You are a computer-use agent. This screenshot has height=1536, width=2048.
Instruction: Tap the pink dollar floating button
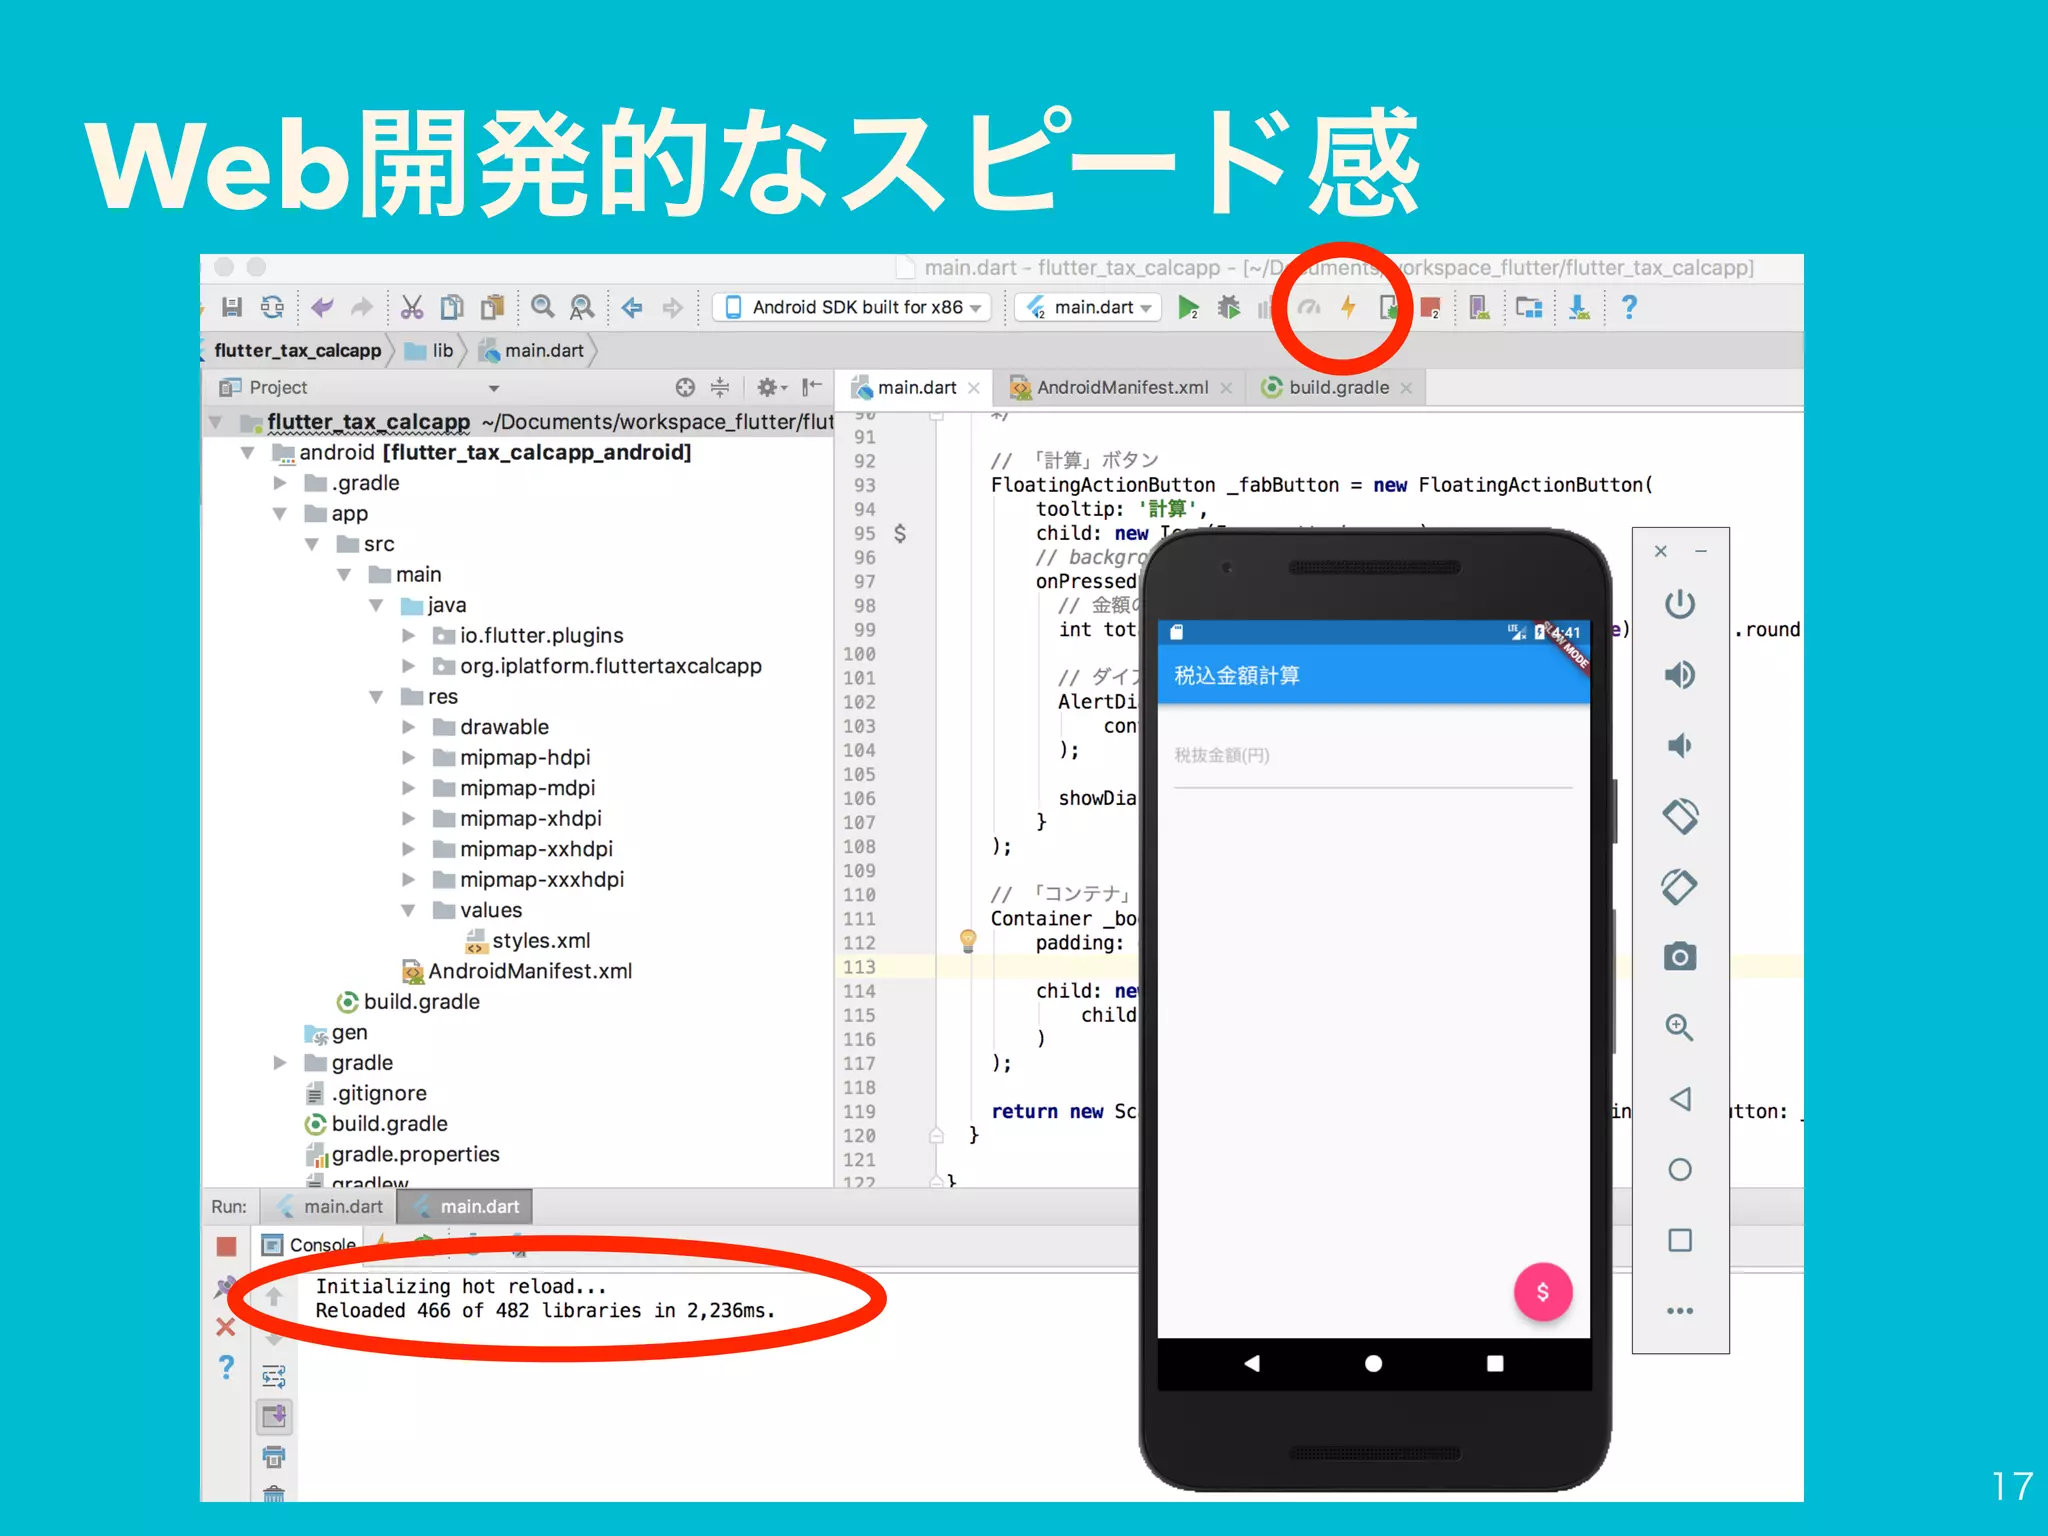coord(1542,1292)
